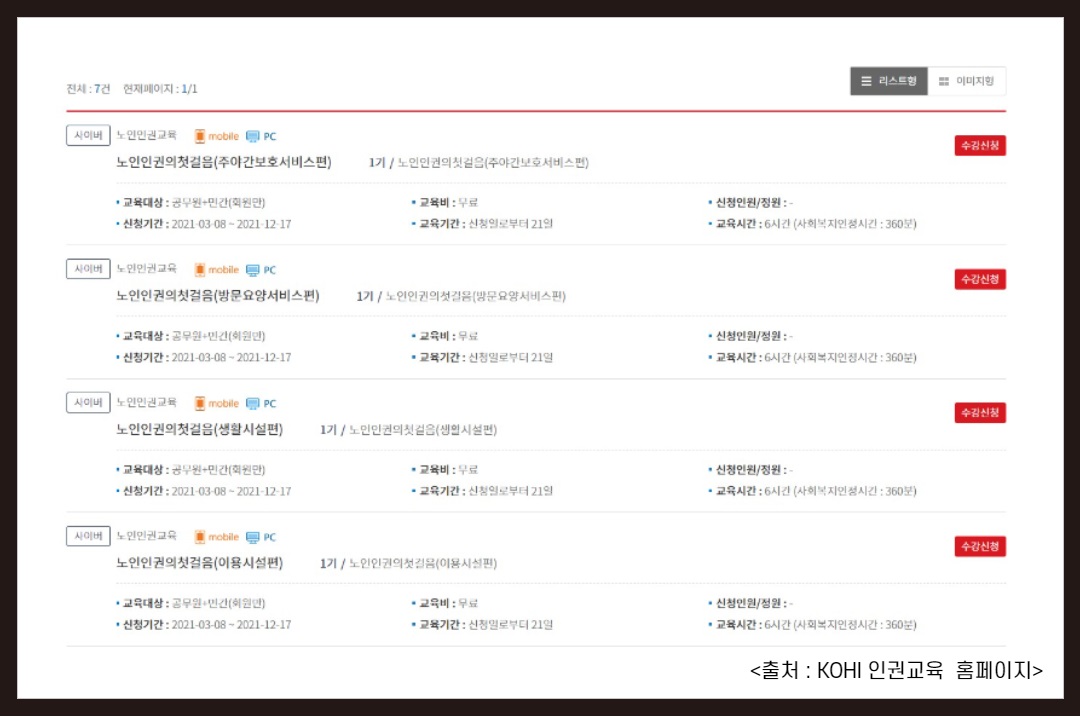
Task: Click 신청인원/정원 text in 주야간보호서비스편 row
Action: point(751,203)
